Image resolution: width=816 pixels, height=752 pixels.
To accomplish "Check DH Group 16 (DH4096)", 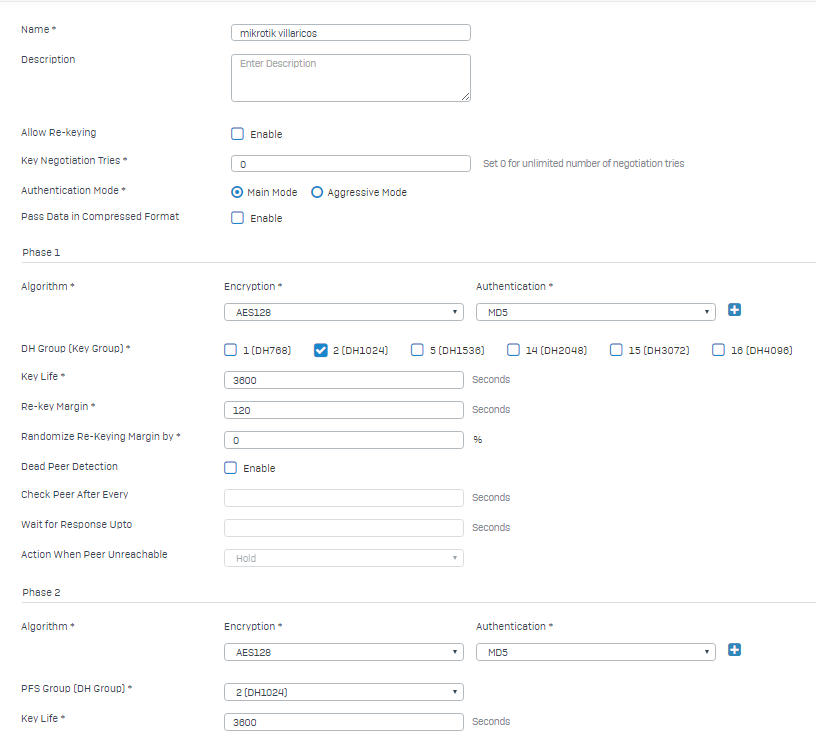I will (718, 350).
